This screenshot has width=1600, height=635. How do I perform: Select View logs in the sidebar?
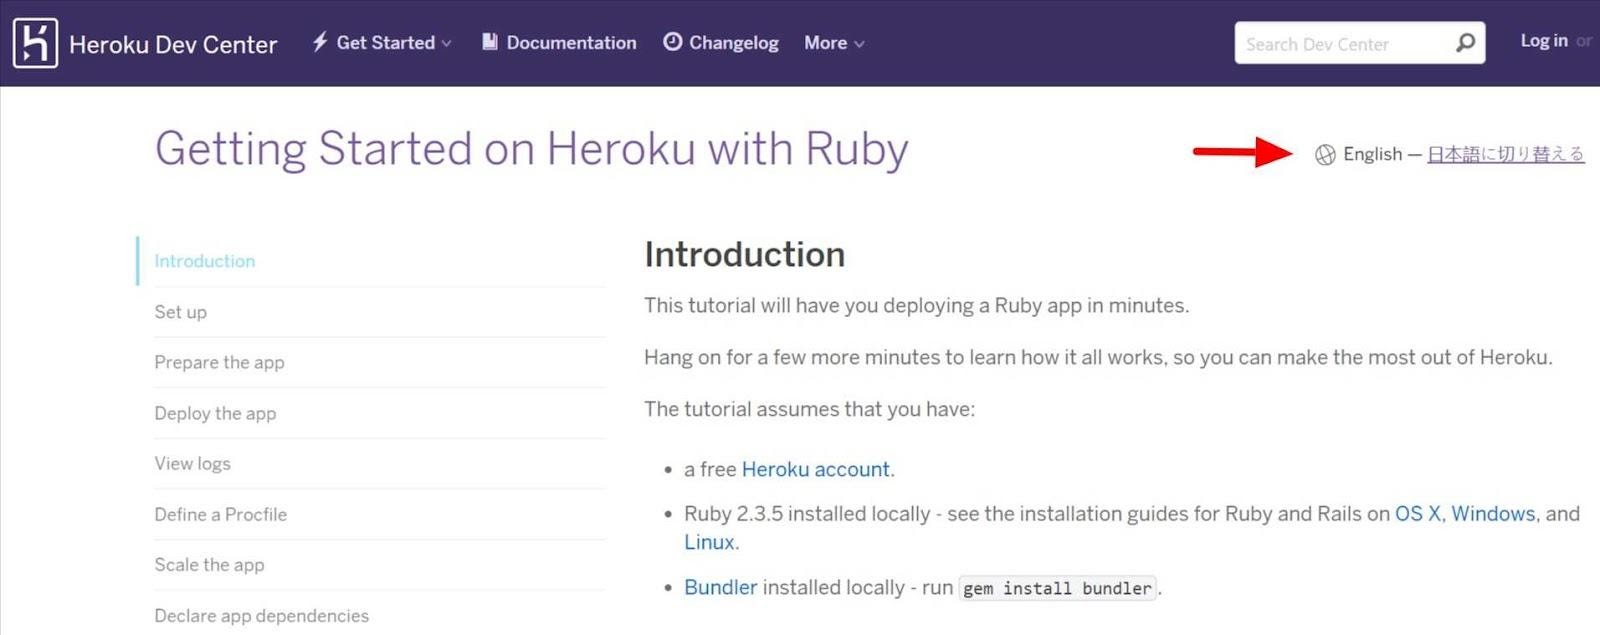click(x=192, y=463)
